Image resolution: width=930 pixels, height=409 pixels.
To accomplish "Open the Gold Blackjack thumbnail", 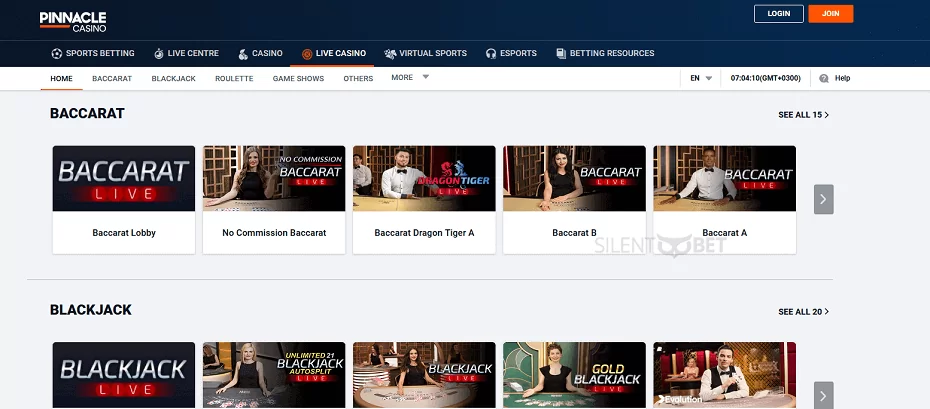I will (574, 375).
